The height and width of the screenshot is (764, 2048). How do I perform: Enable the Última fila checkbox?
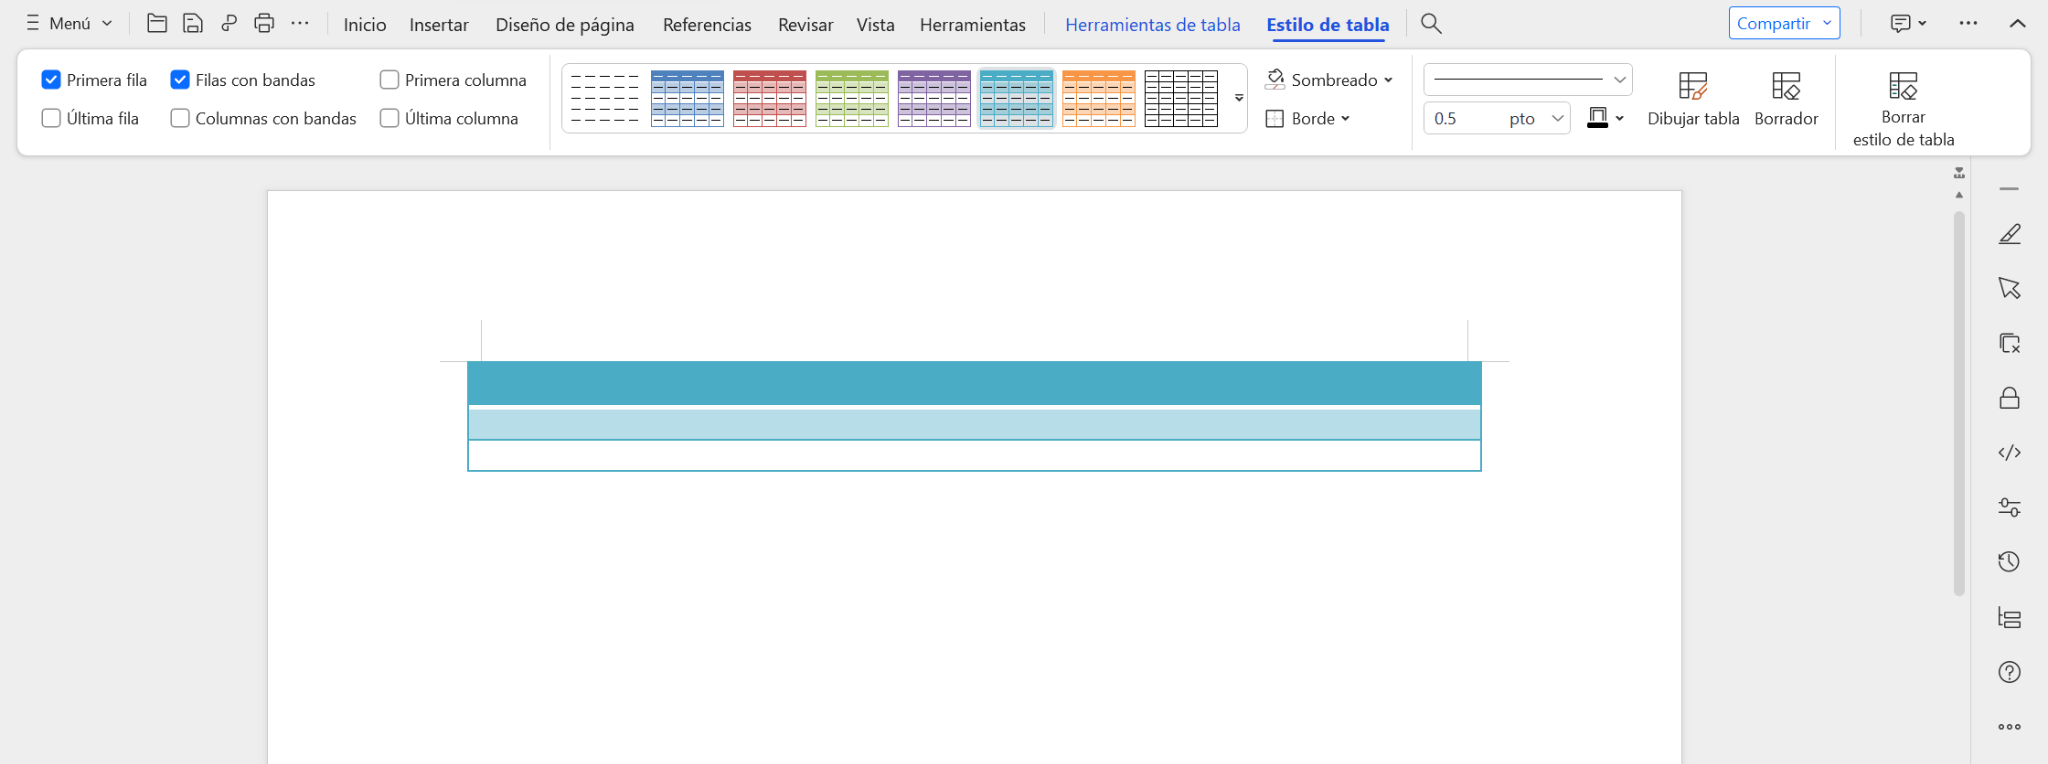[x=51, y=118]
